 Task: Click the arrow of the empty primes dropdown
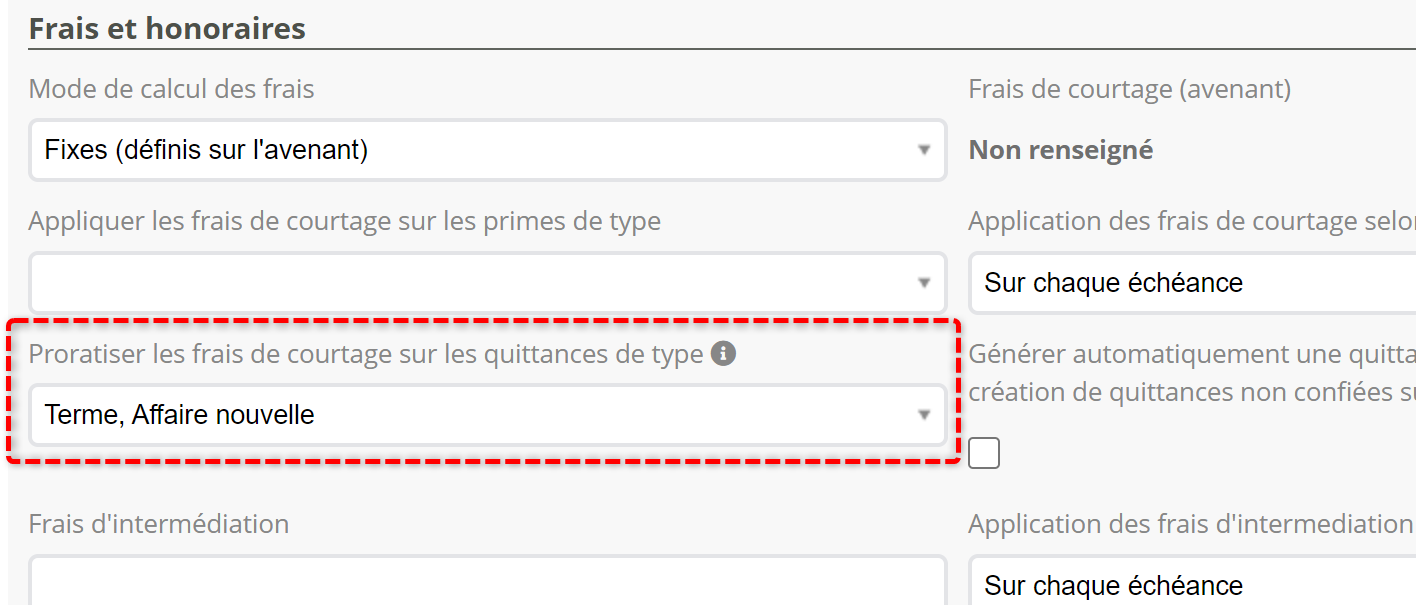tap(924, 283)
